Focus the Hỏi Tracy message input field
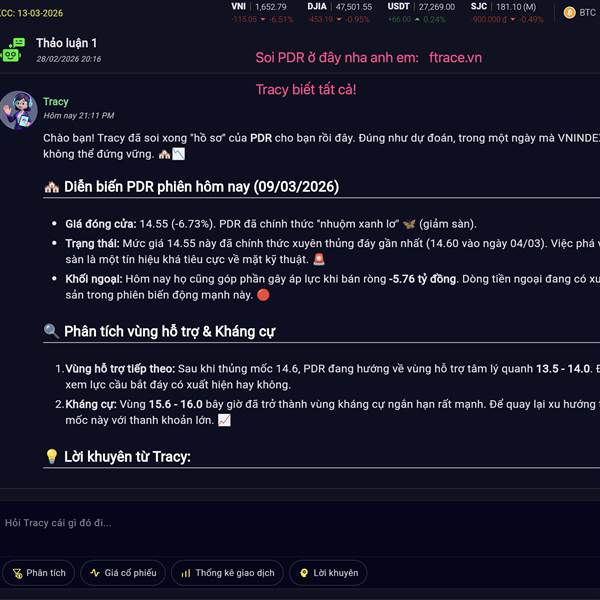This screenshot has height=600, width=600. (300, 523)
